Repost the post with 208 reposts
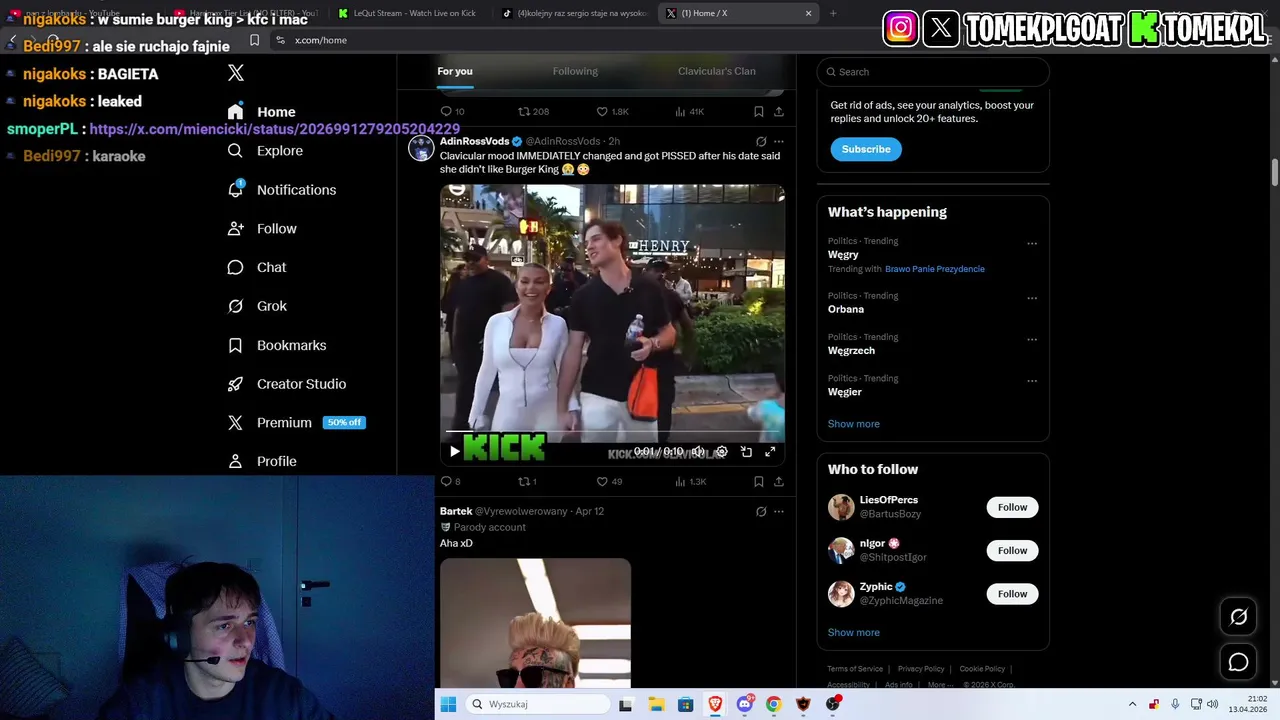The height and width of the screenshot is (720, 1280). [533, 112]
